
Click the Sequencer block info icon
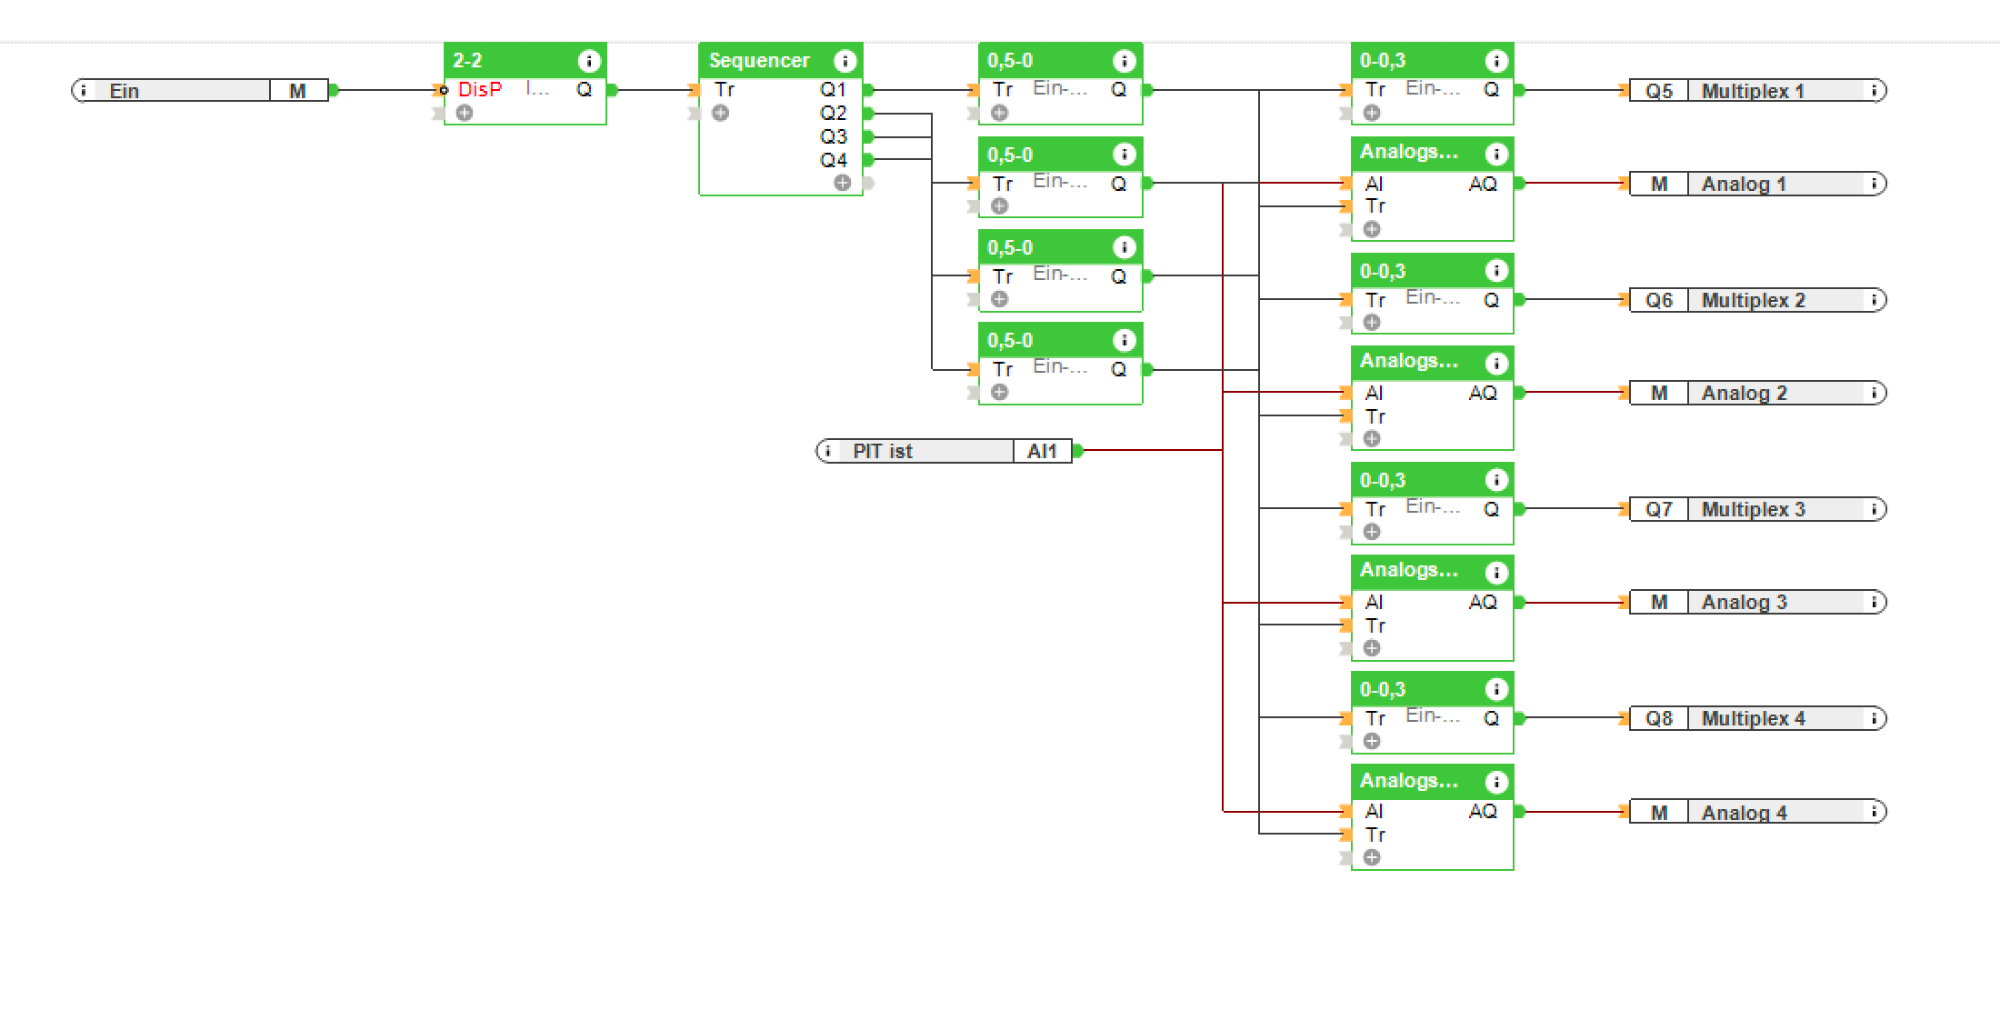(845, 61)
